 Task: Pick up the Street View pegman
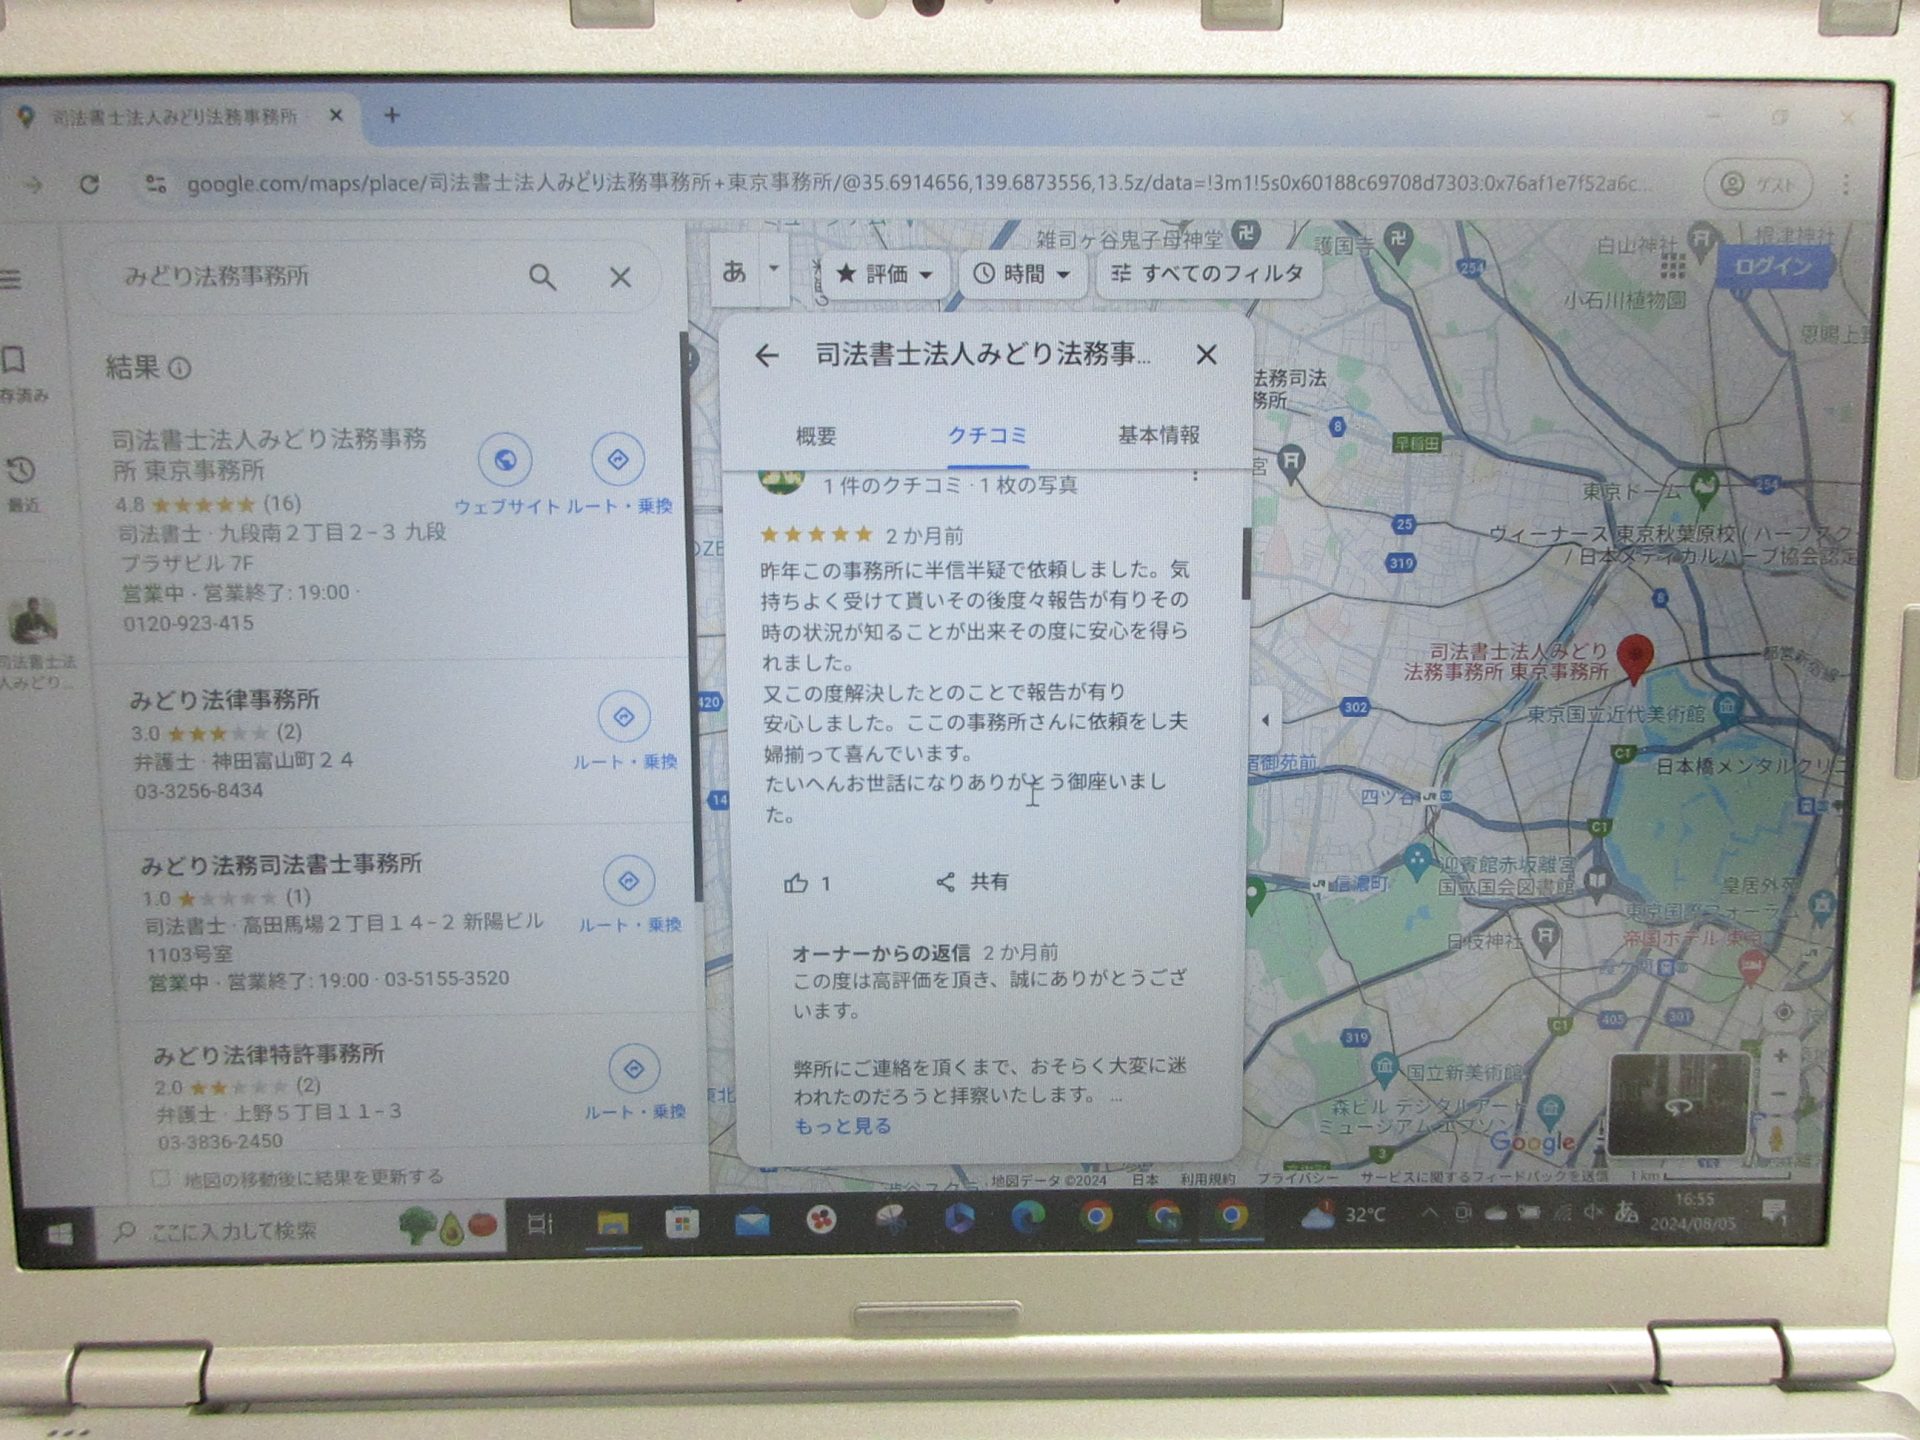click(x=1777, y=1138)
